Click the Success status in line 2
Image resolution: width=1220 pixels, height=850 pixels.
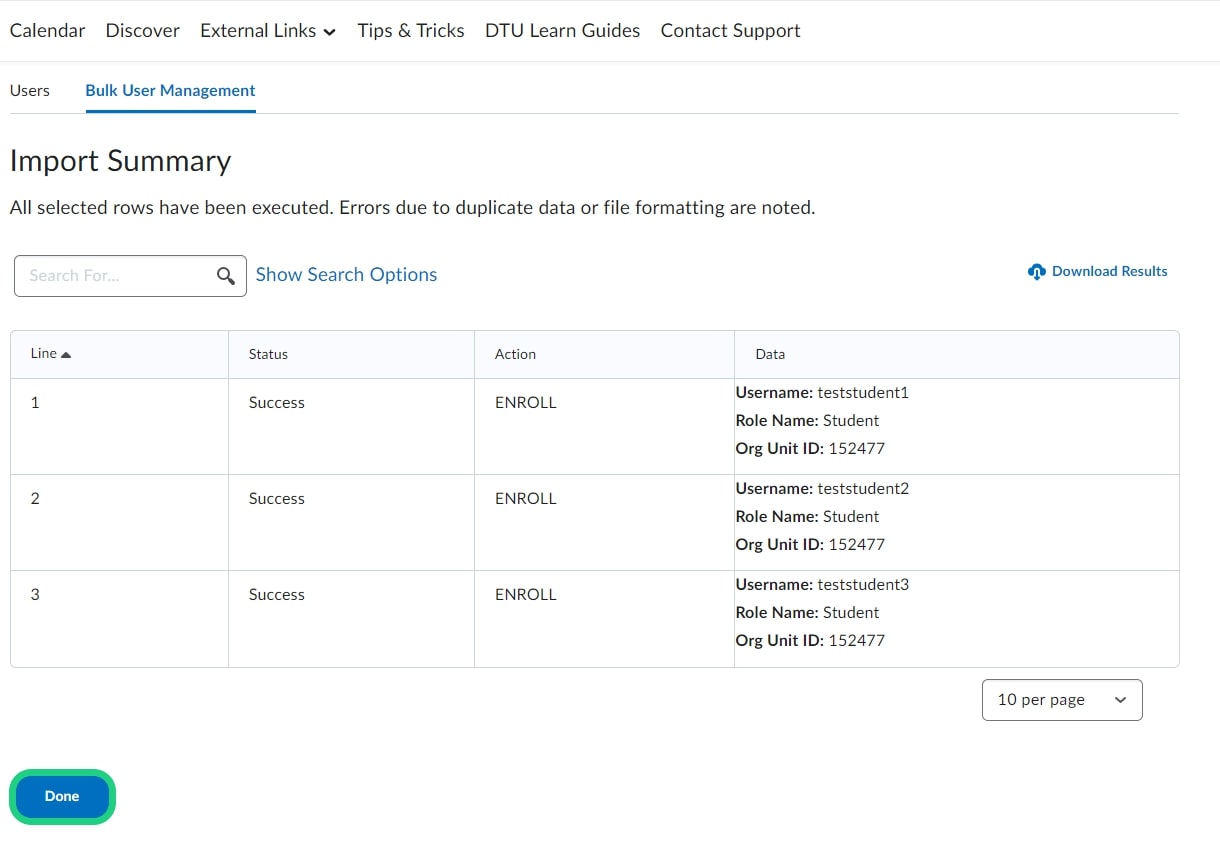coord(277,499)
